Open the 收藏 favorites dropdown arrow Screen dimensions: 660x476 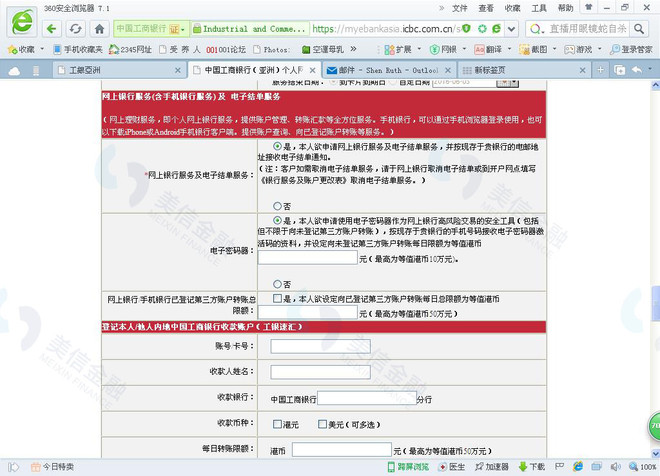pyautogui.click(x=42, y=49)
